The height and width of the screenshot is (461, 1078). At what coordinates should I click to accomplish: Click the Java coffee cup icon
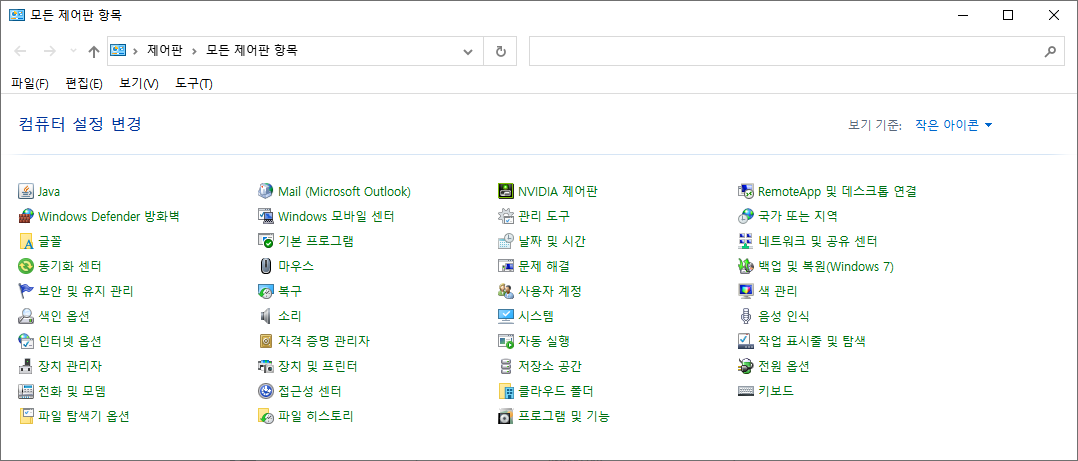(x=26, y=191)
